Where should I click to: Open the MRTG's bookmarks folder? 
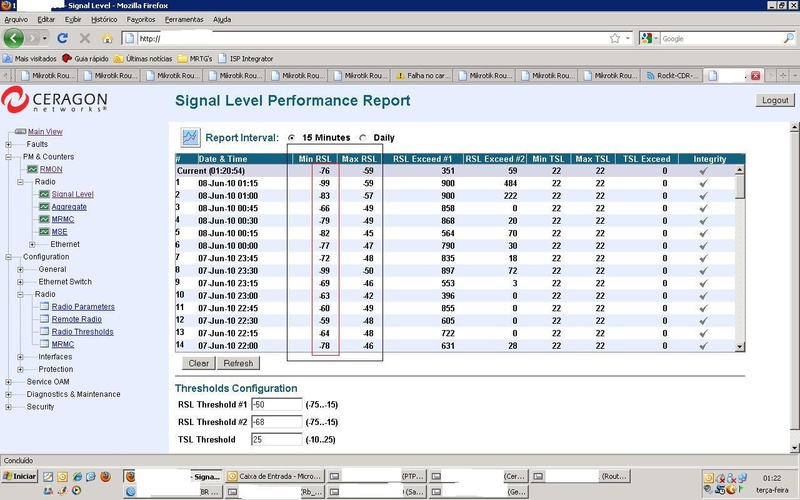click(x=195, y=59)
